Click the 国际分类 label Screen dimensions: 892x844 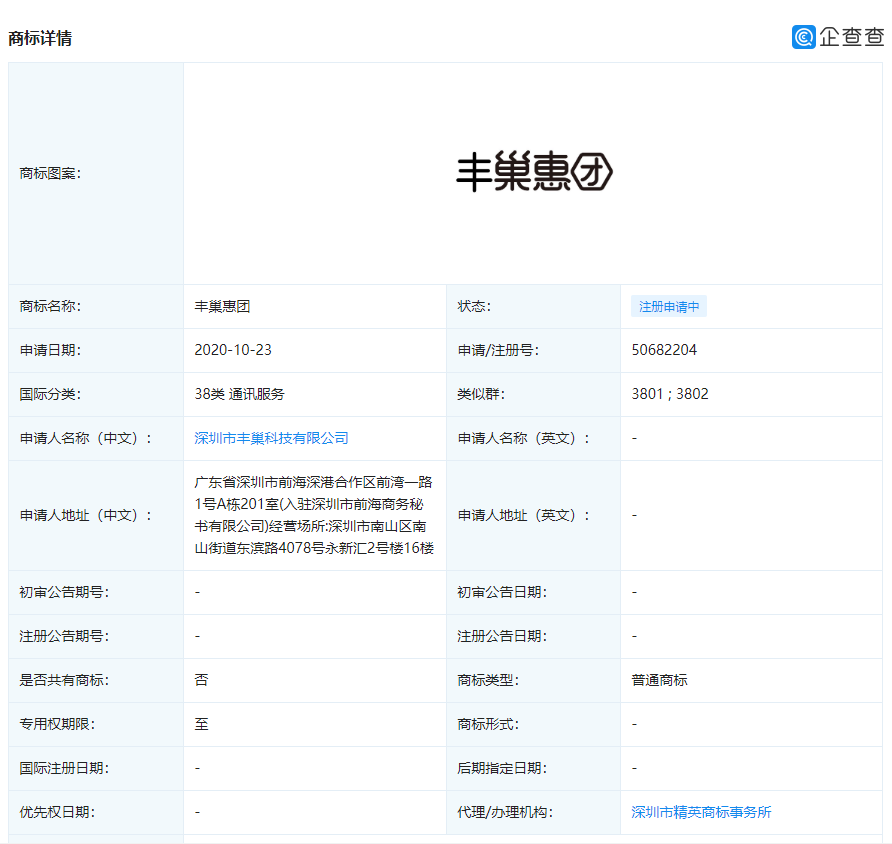pyautogui.click(x=50, y=394)
